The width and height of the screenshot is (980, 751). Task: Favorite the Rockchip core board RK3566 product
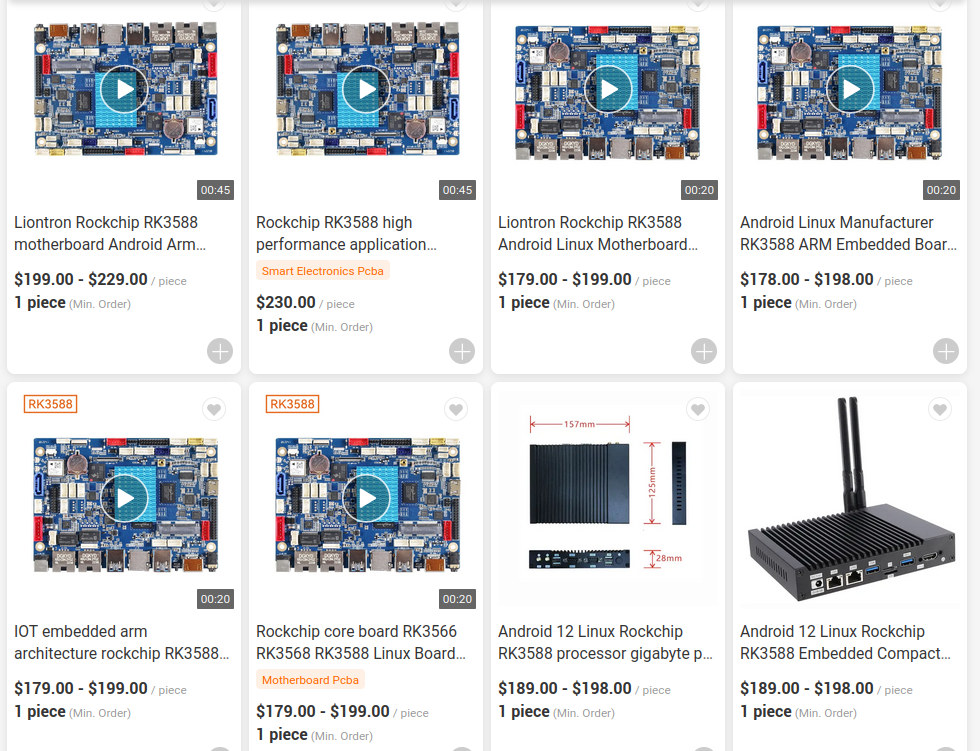pos(456,409)
